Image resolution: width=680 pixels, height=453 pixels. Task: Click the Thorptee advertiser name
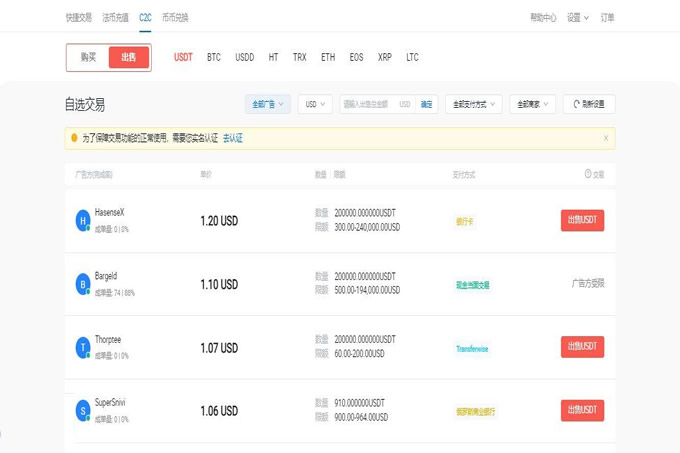[108, 339]
